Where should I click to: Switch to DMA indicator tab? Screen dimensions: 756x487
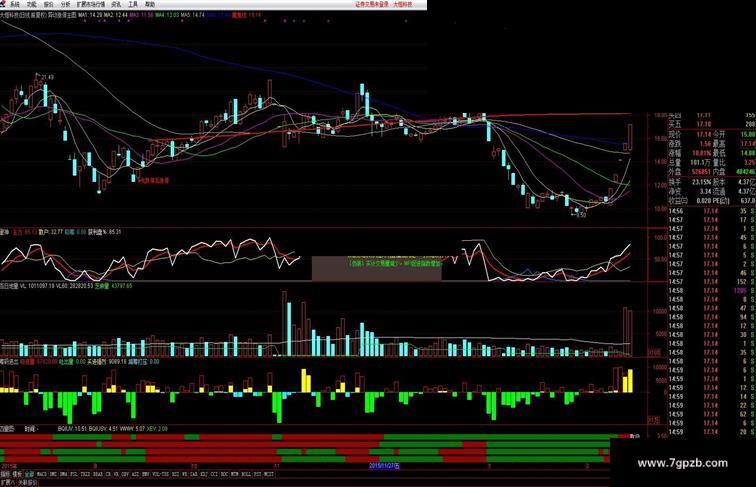63,474
